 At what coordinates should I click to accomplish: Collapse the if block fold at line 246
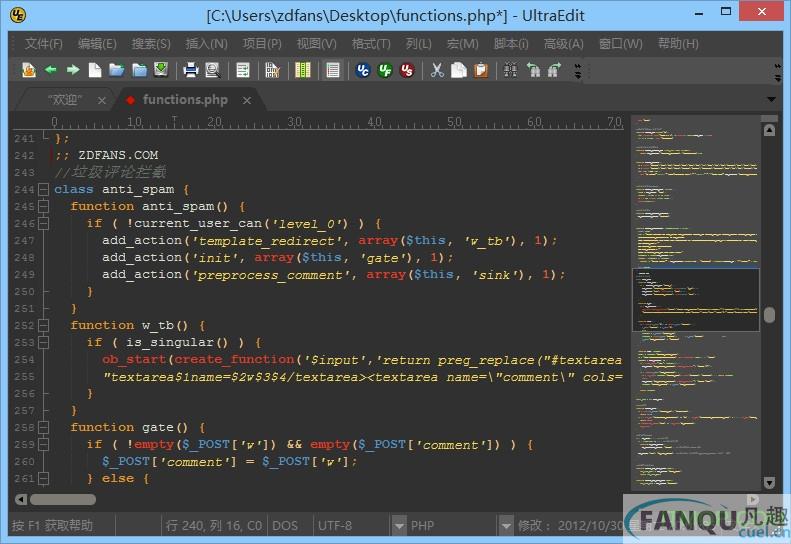click(x=43, y=224)
